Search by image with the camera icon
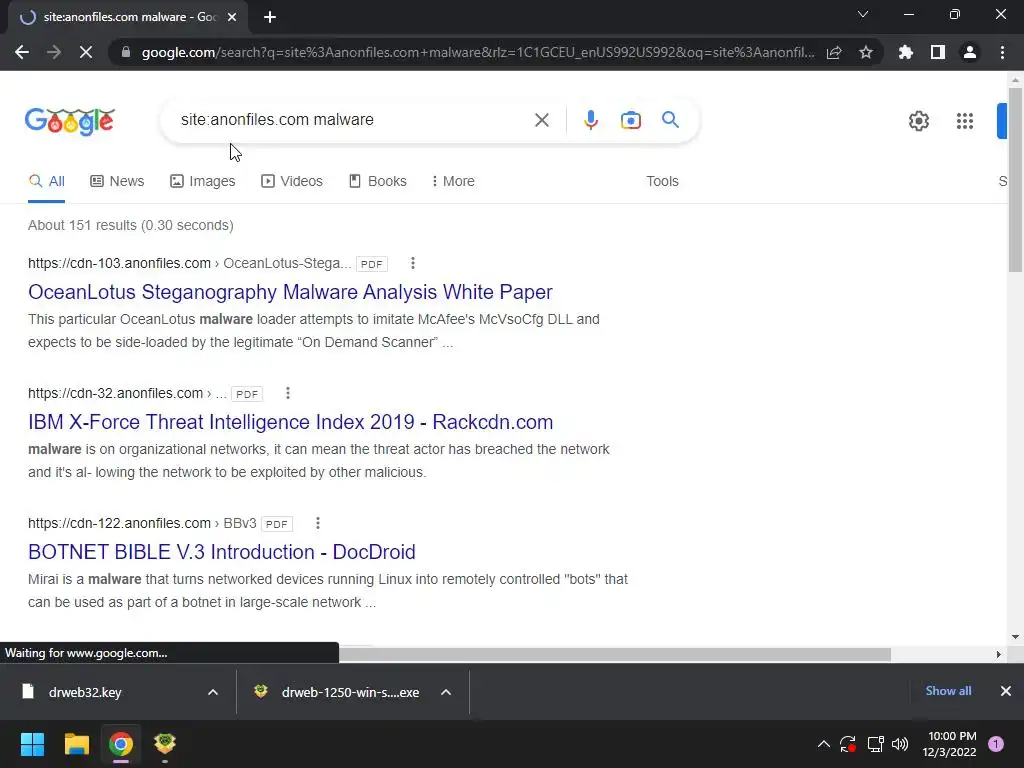 tap(630, 120)
